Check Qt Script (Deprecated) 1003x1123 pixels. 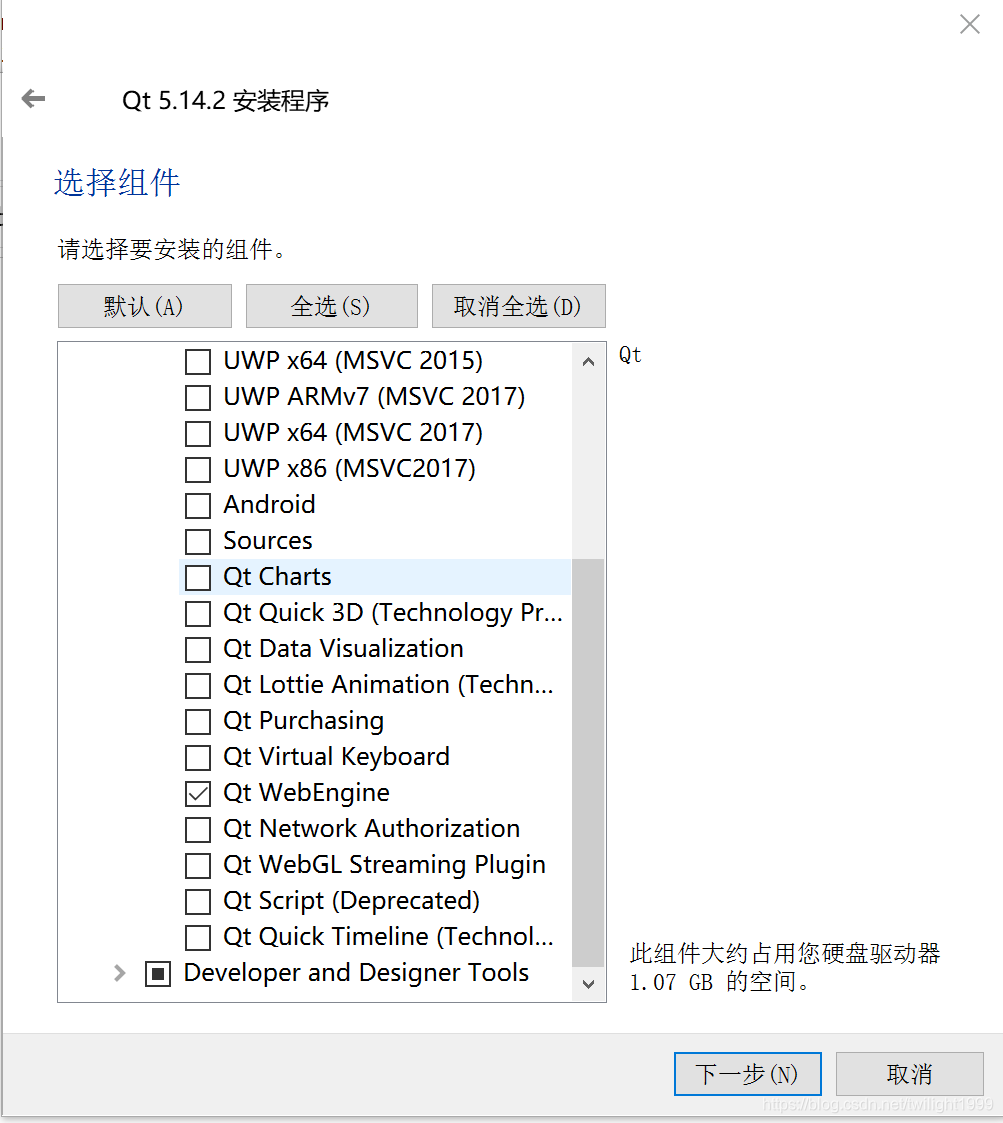pyautogui.click(x=197, y=901)
